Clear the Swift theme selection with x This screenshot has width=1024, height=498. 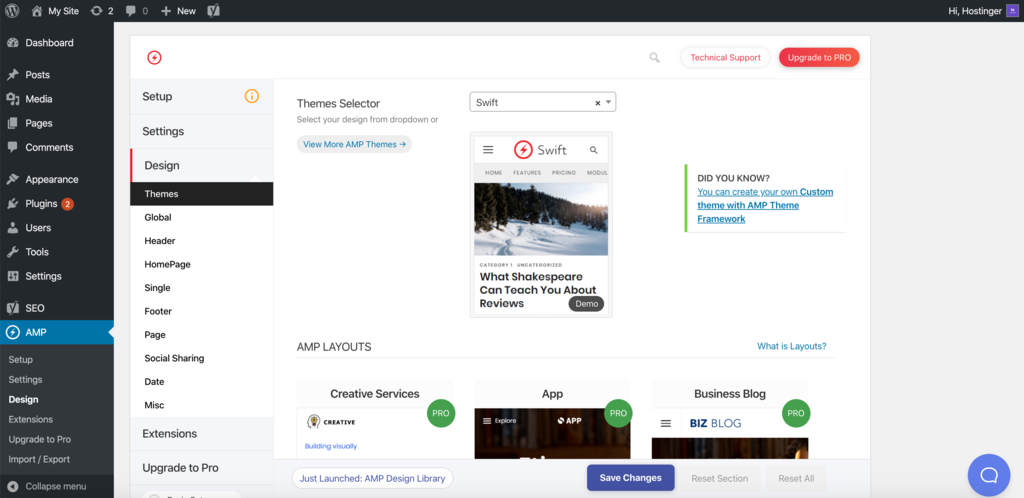point(598,102)
